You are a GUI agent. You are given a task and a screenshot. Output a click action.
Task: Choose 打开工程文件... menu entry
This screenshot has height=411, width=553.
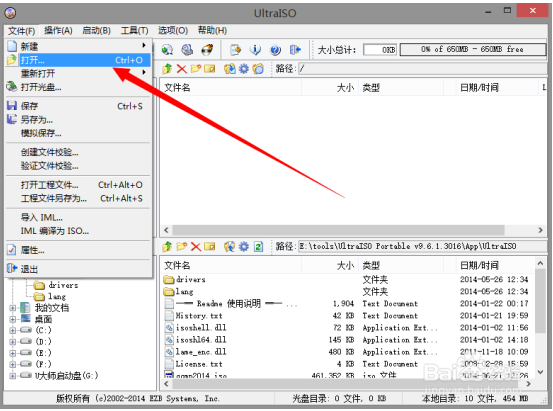coord(78,185)
